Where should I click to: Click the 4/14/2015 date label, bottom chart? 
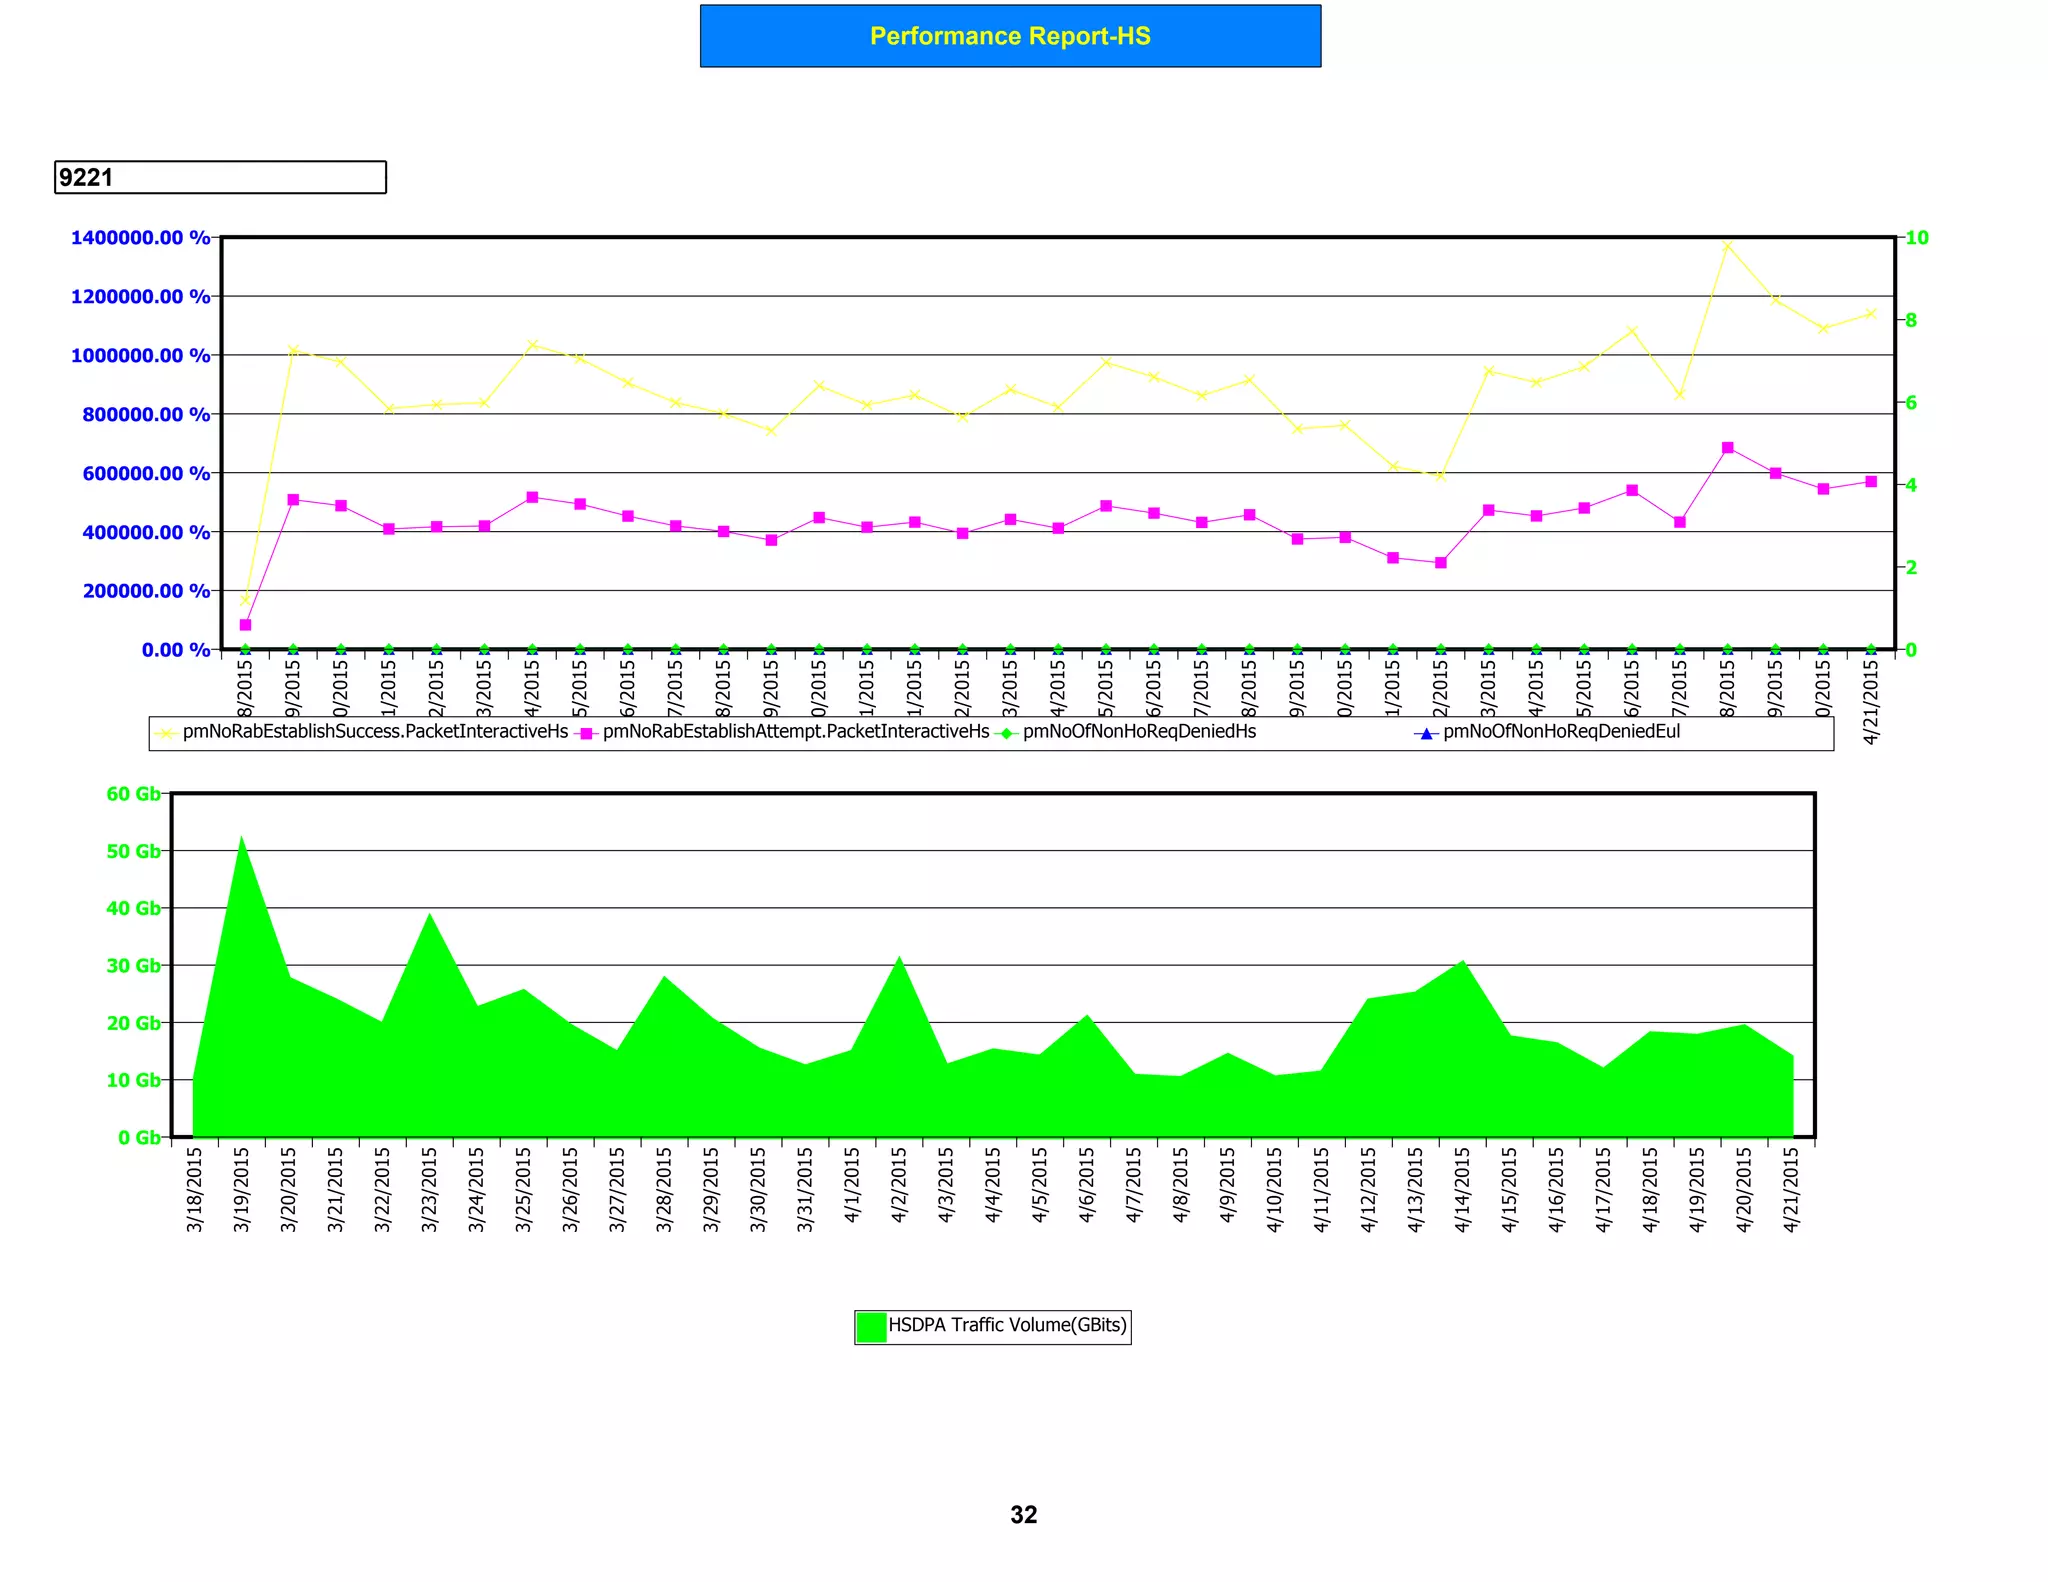click(1462, 1189)
